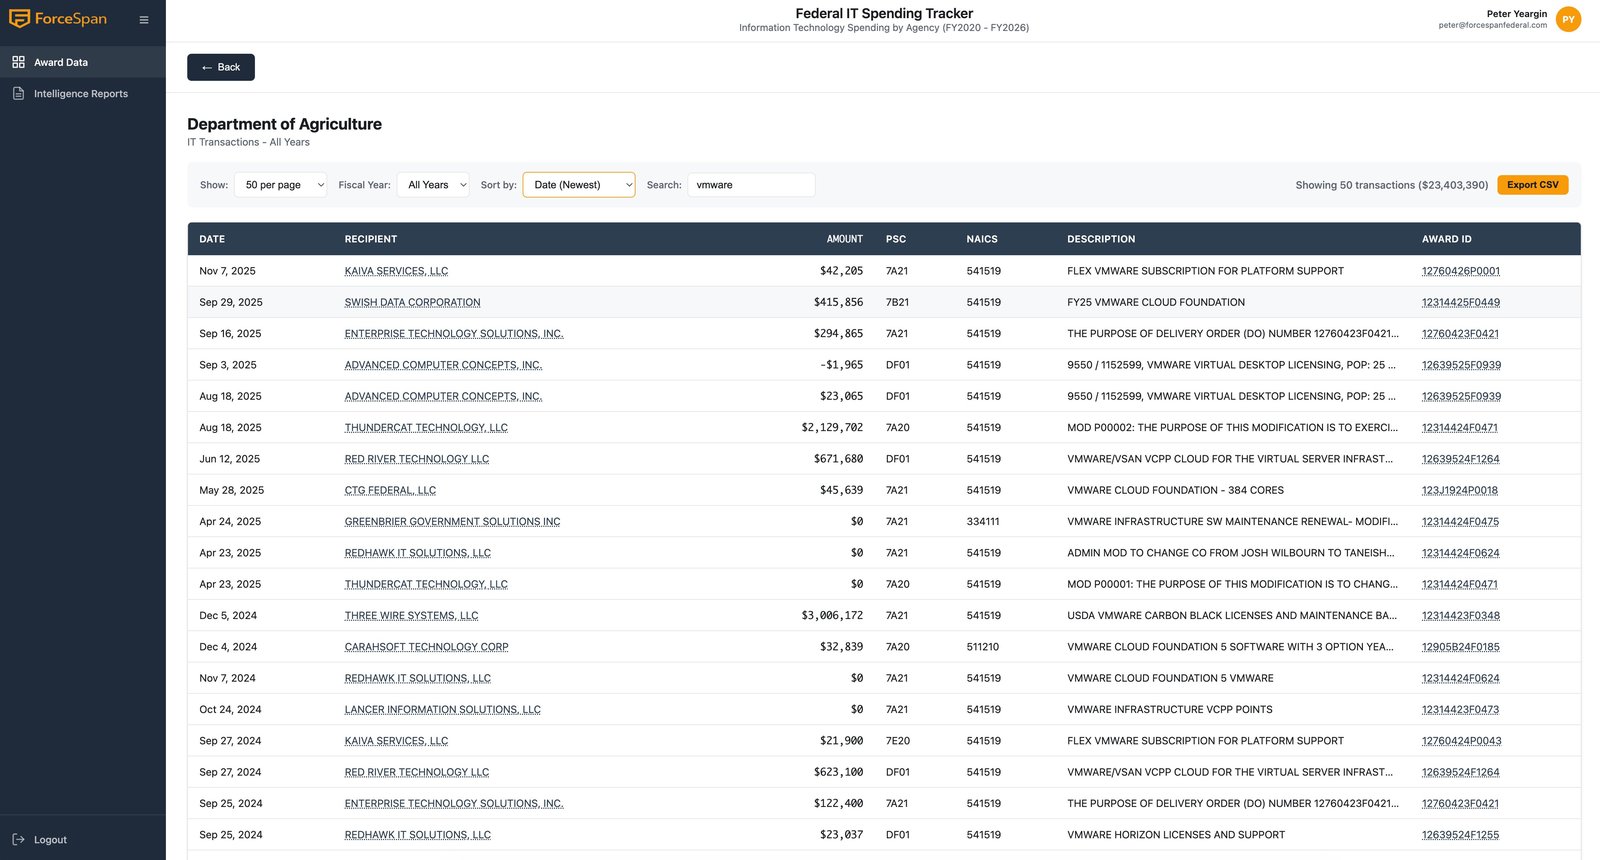
Task: Open award ID 12760424P0043
Action: [1461, 741]
